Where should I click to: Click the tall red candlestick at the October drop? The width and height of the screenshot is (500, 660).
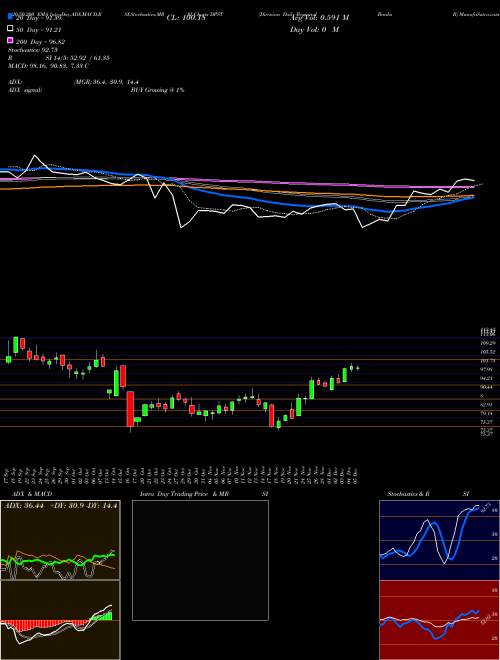130,409
